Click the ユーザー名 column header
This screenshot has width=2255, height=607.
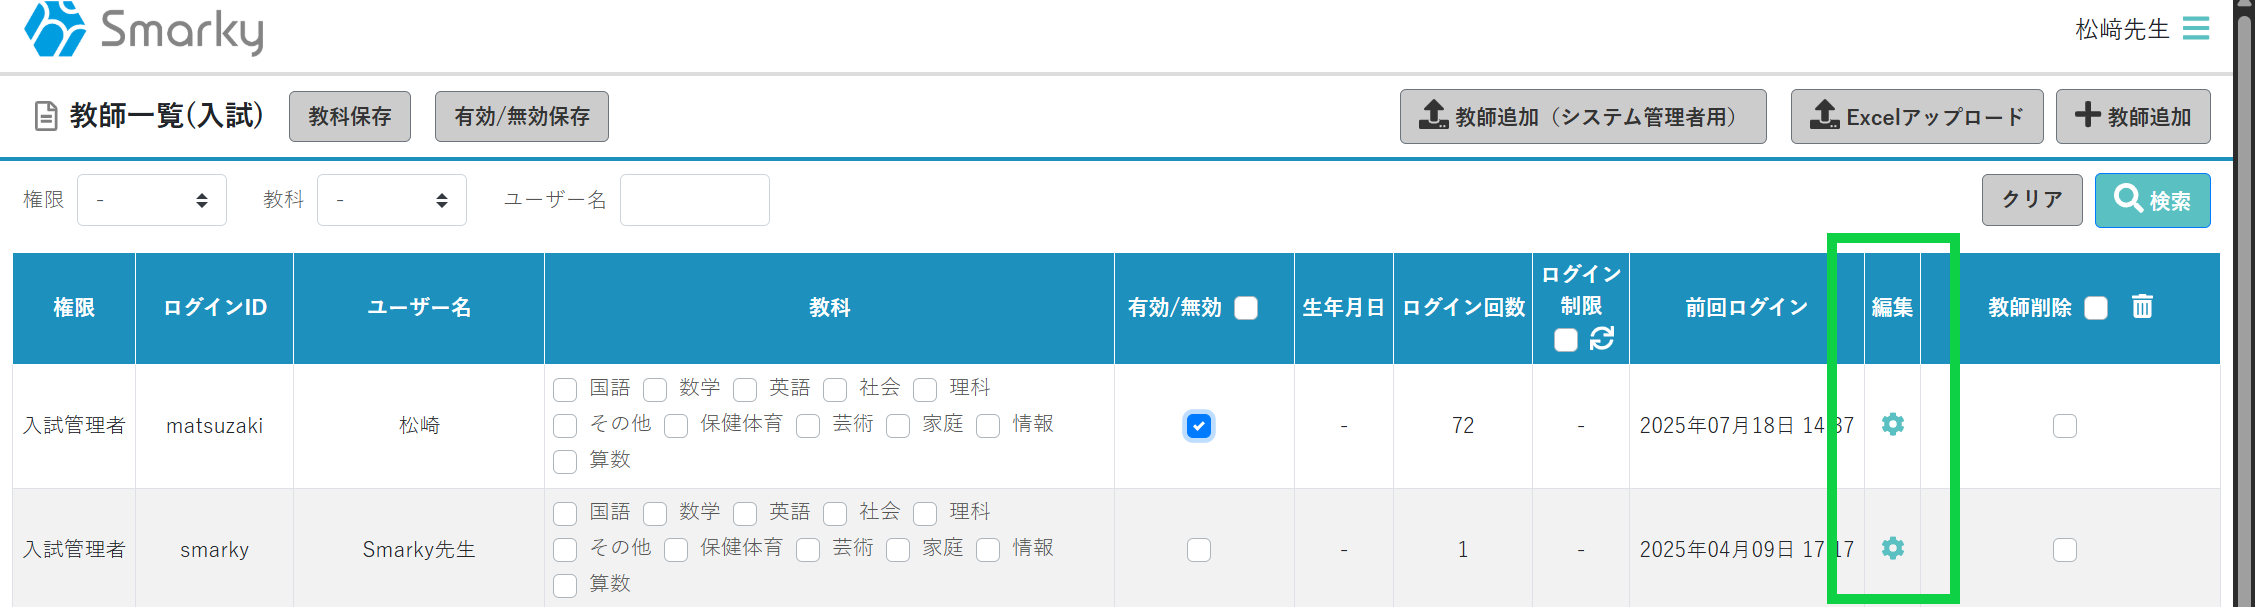[x=418, y=308]
